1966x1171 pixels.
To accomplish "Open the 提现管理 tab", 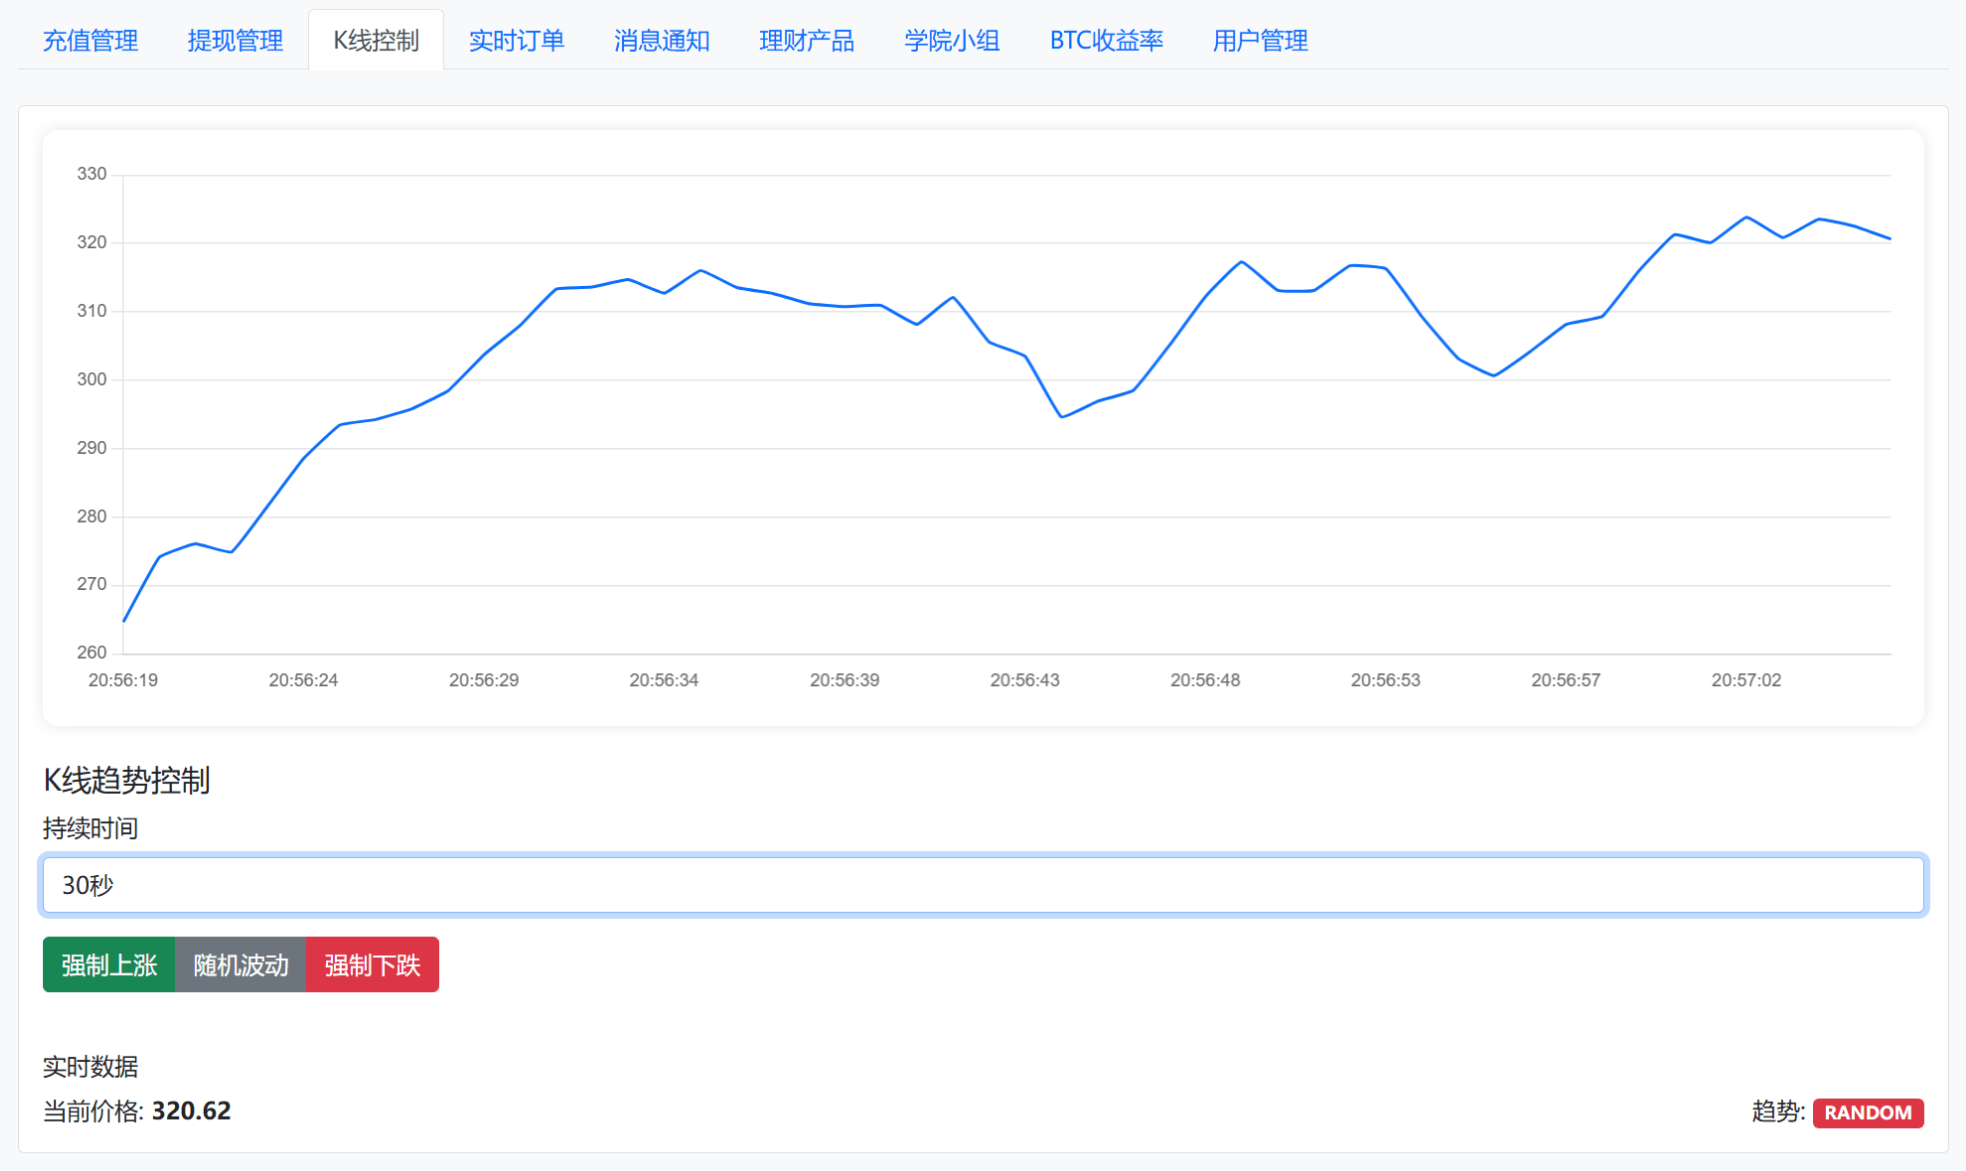I will pyautogui.click(x=234, y=41).
